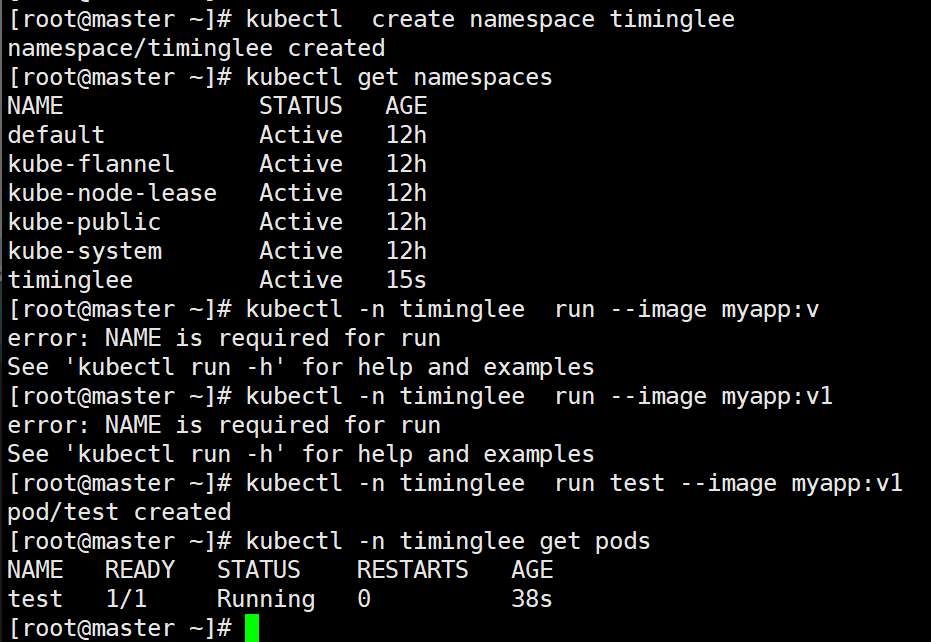The width and height of the screenshot is (931, 642).
Task: Click the 'kube-flannel' namespace name
Action: click(x=91, y=164)
